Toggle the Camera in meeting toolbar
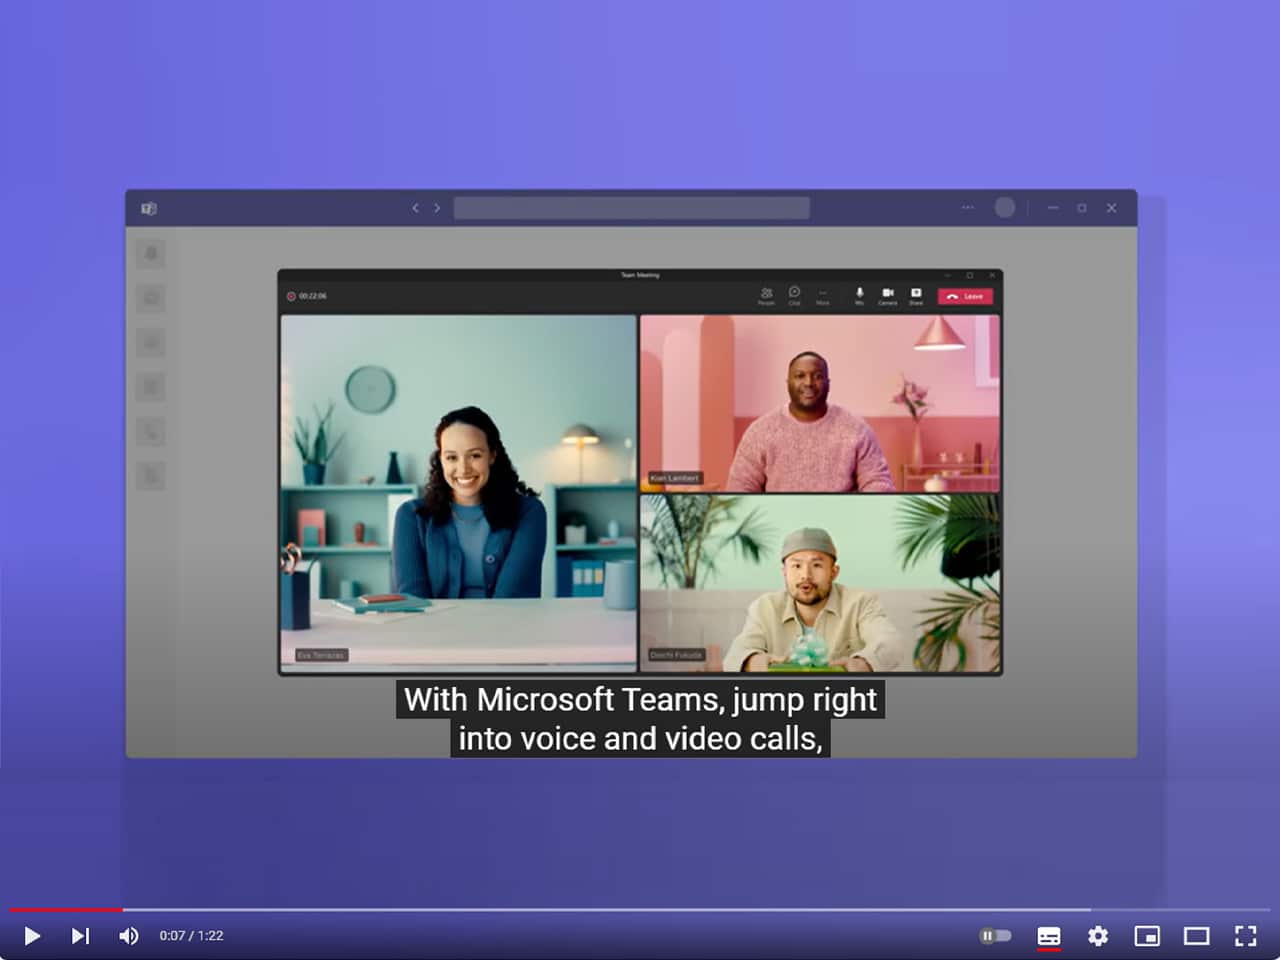This screenshot has height=960, width=1280. click(x=887, y=296)
